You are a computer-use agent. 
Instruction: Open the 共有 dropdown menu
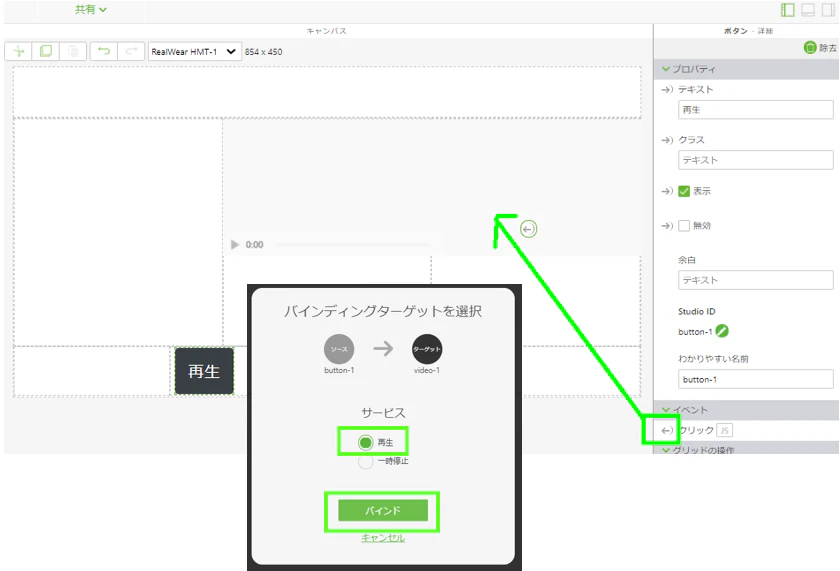point(90,10)
